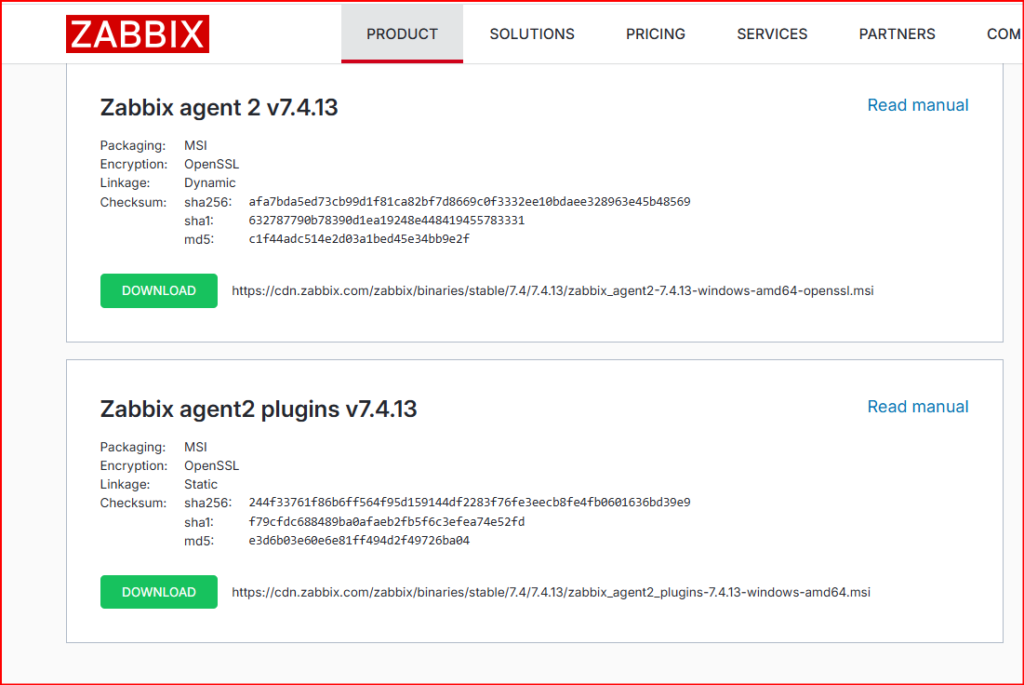The image size is (1024, 685).
Task: Select md5 checksum starting c1f44adc
Action: pyautogui.click(x=359, y=239)
